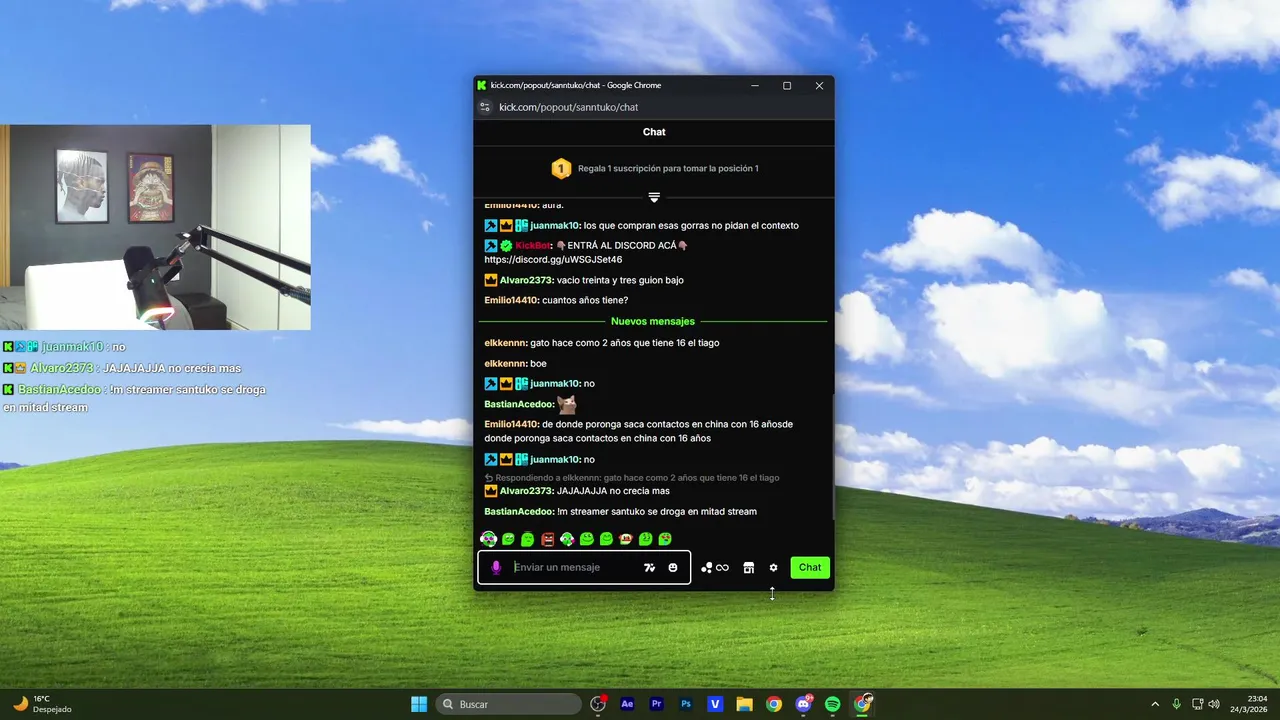
Task: Open the blue V app on taskbar
Action: (x=715, y=704)
